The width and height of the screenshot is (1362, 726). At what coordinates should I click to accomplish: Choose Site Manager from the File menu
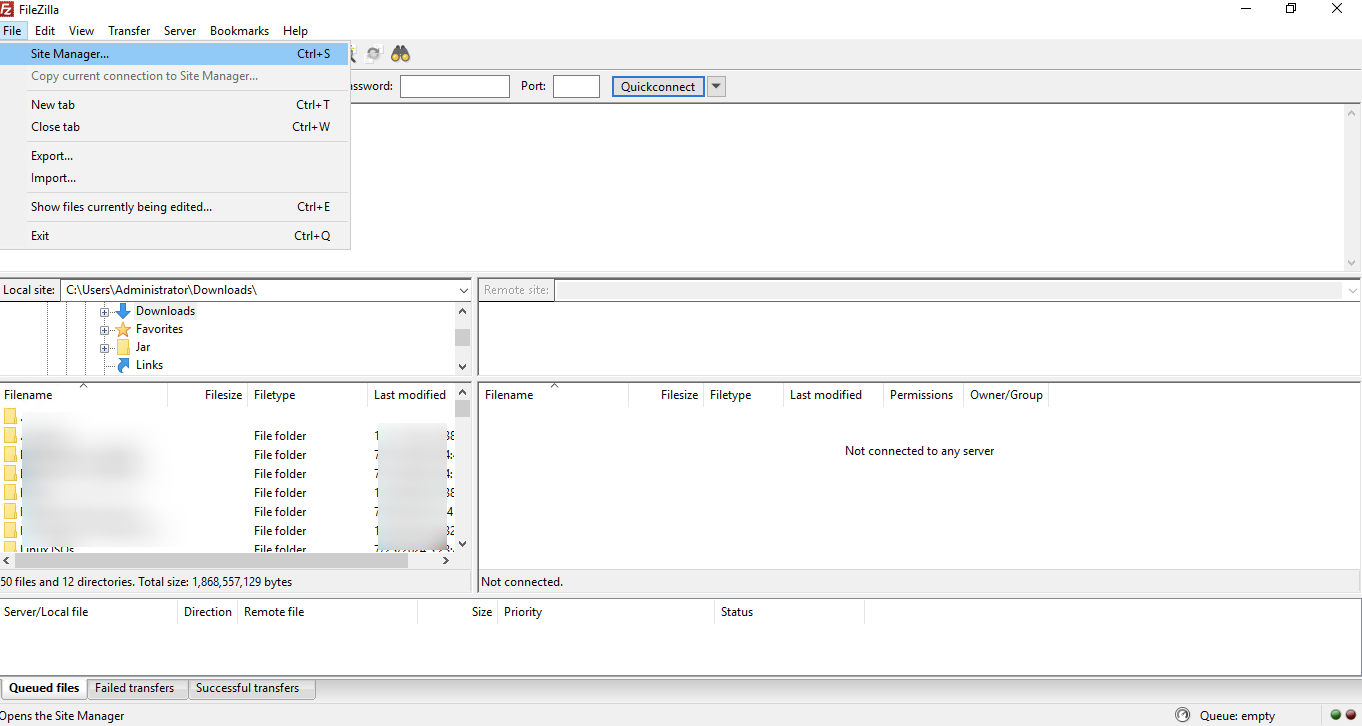point(70,54)
